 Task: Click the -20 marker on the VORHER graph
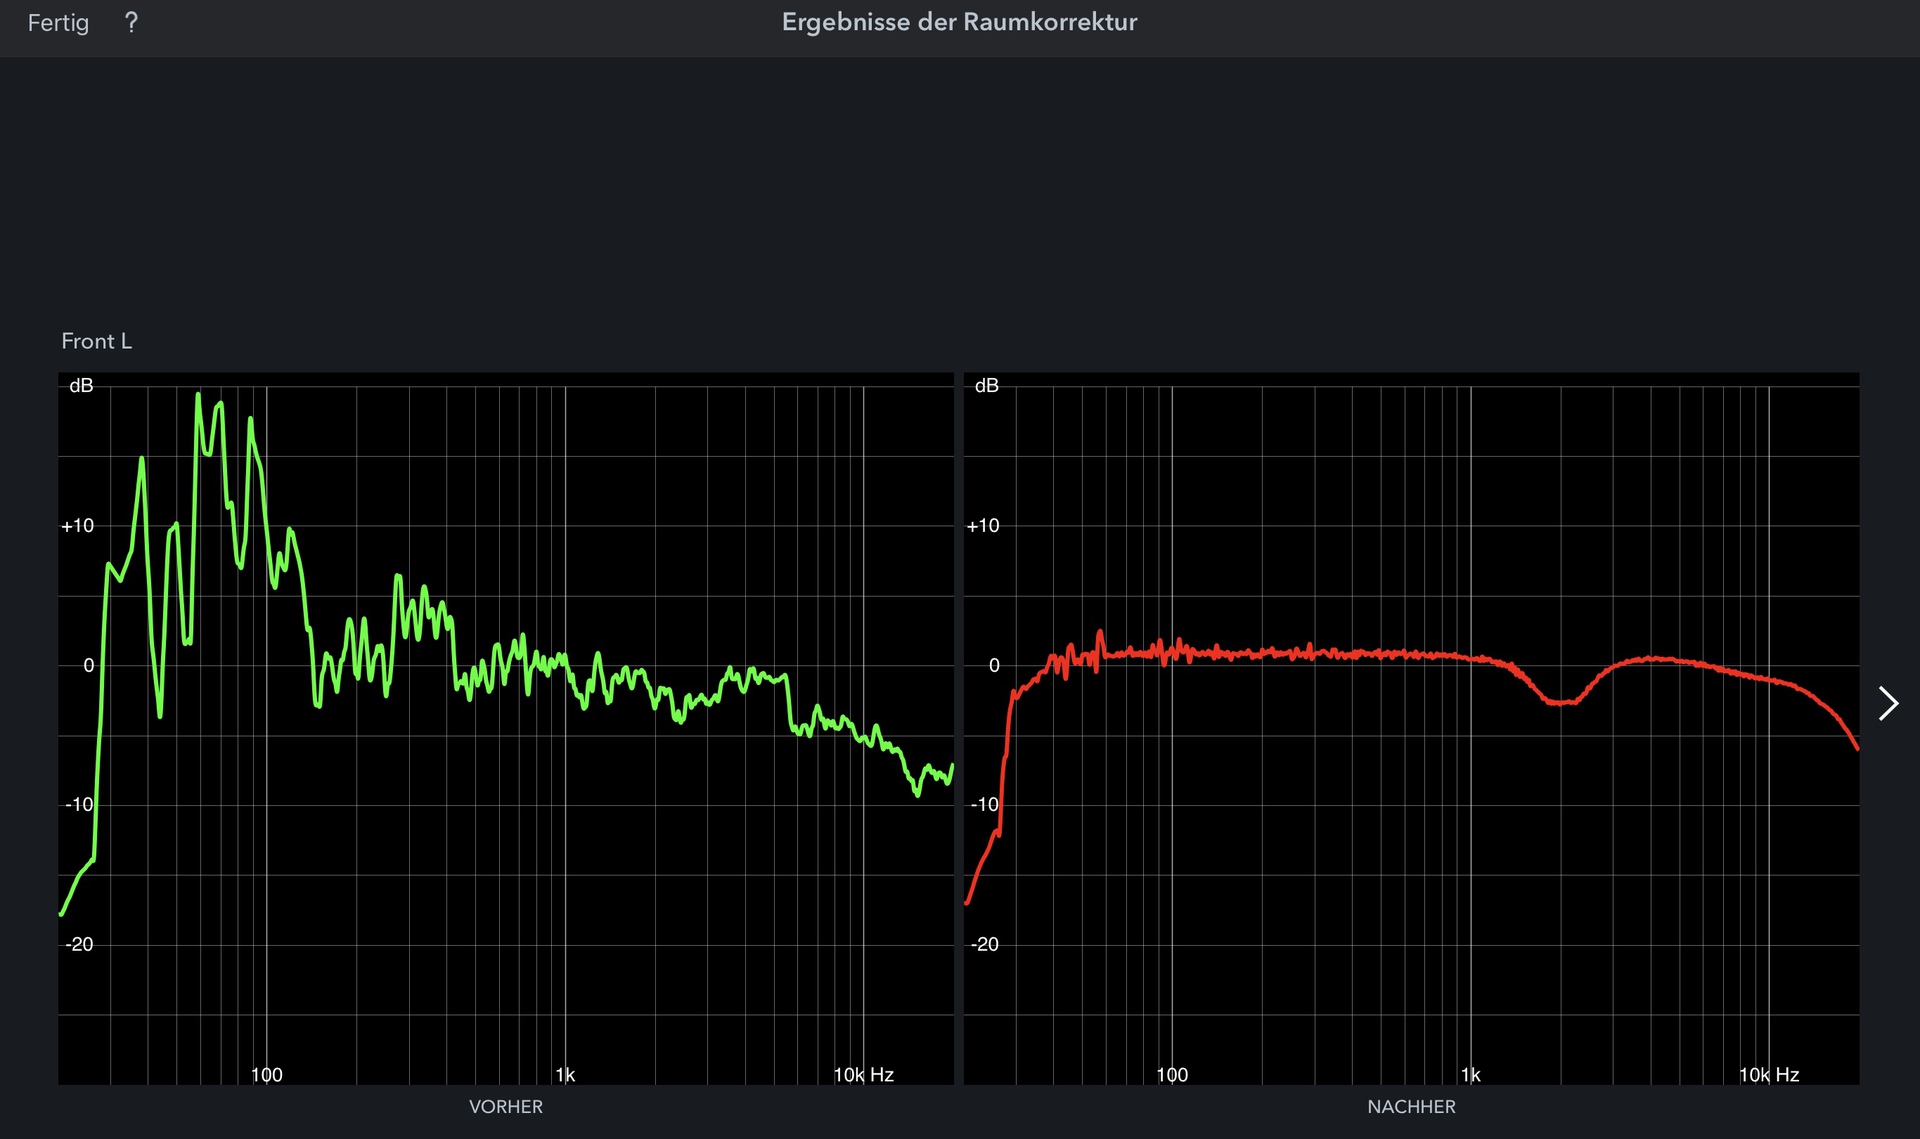pos(79,944)
